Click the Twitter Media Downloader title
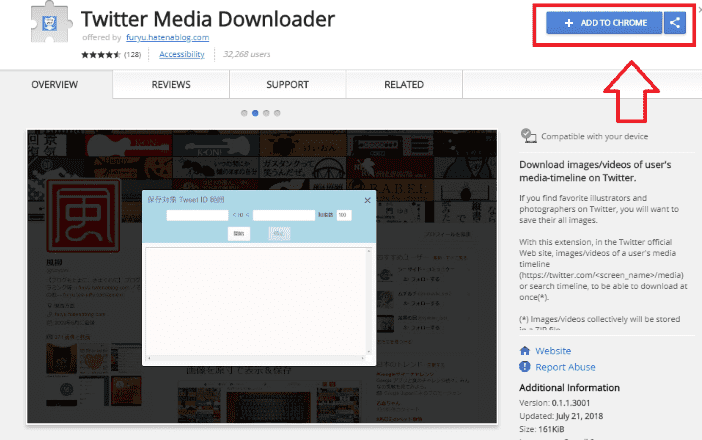 208,19
